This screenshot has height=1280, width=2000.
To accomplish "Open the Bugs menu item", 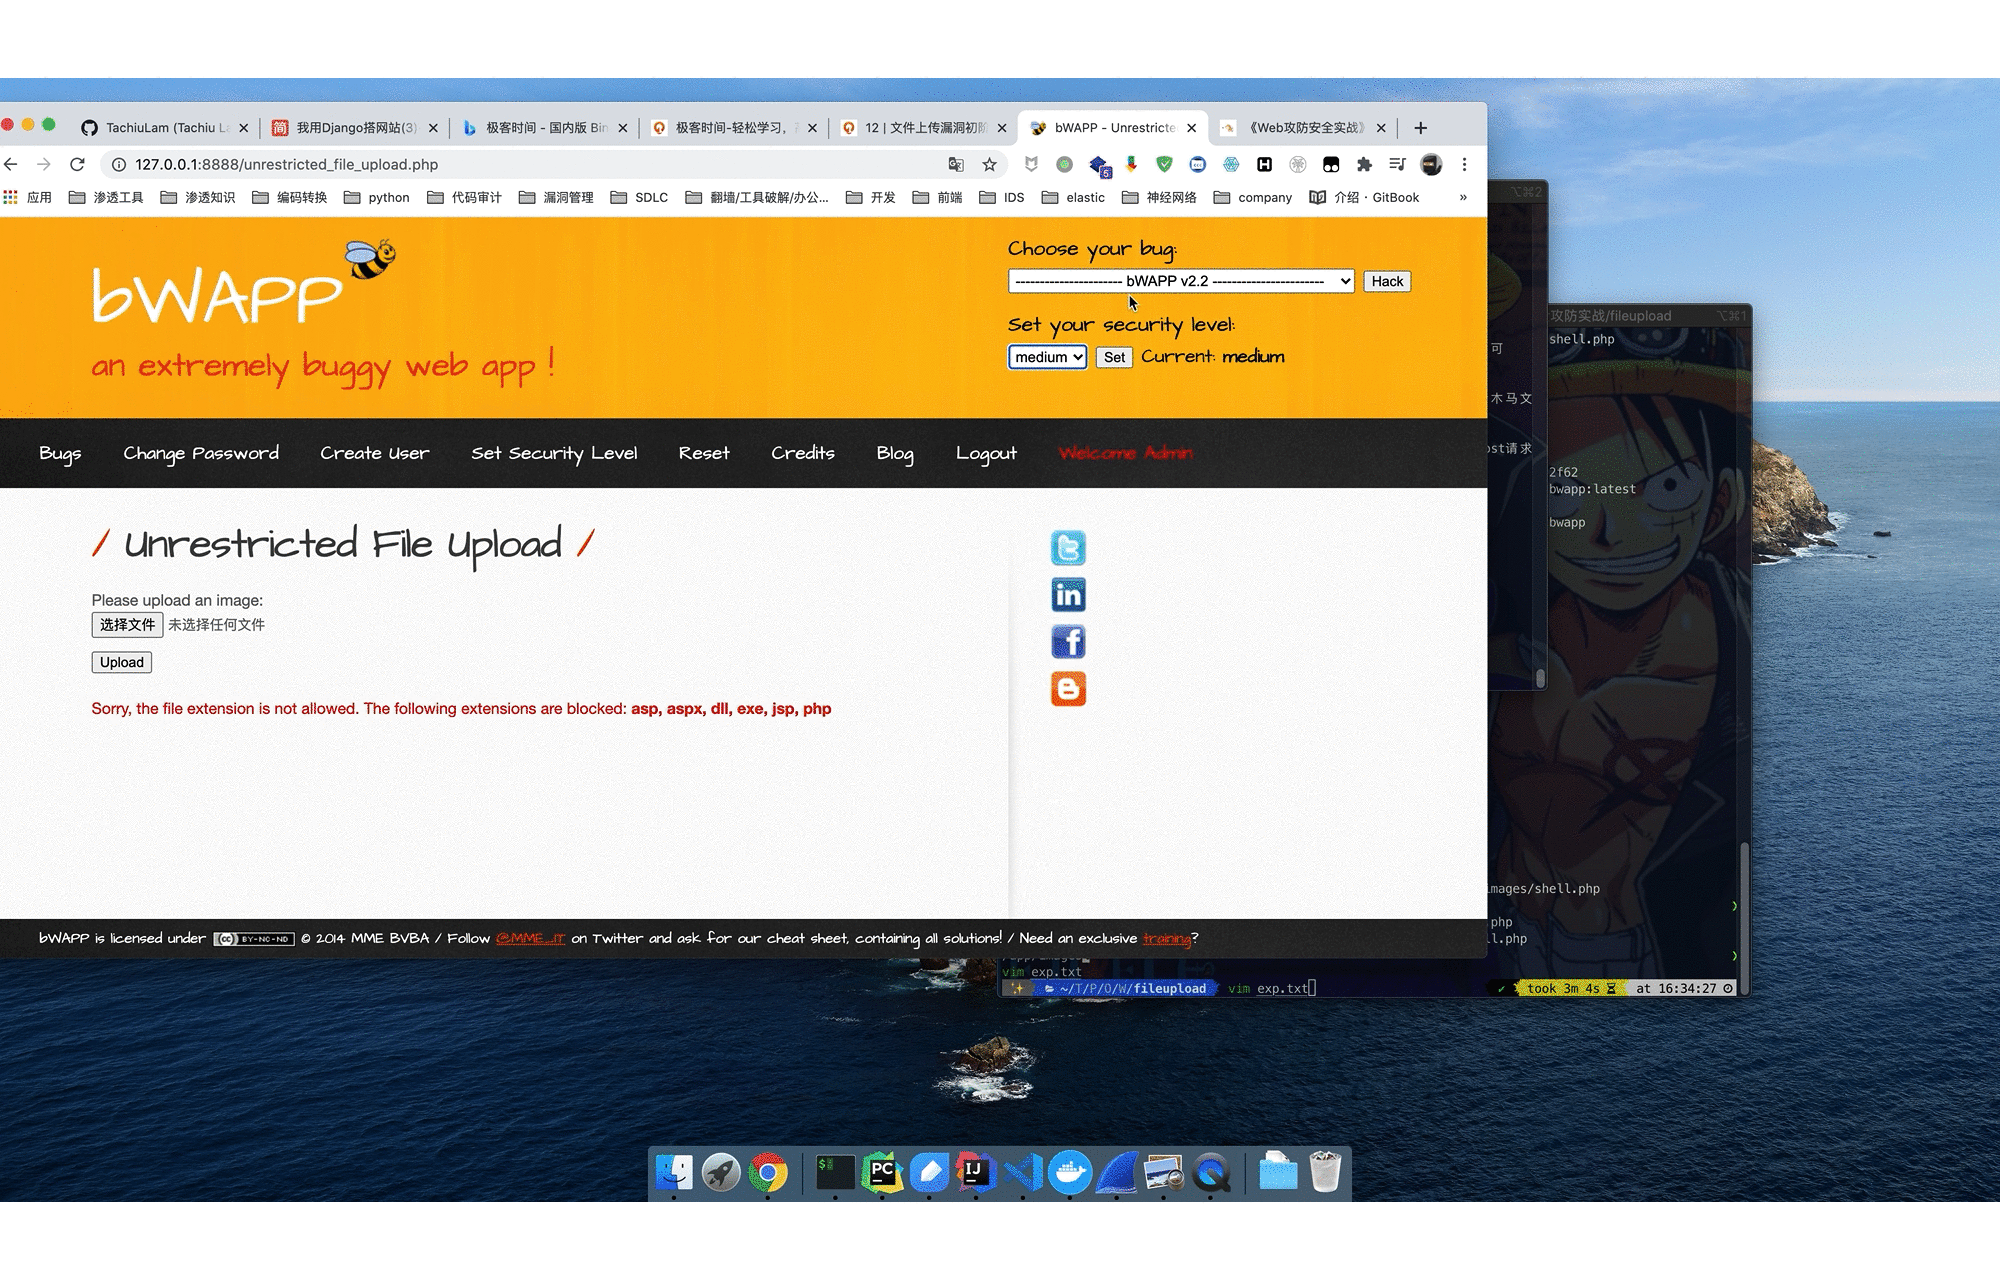I will click(x=61, y=453).
